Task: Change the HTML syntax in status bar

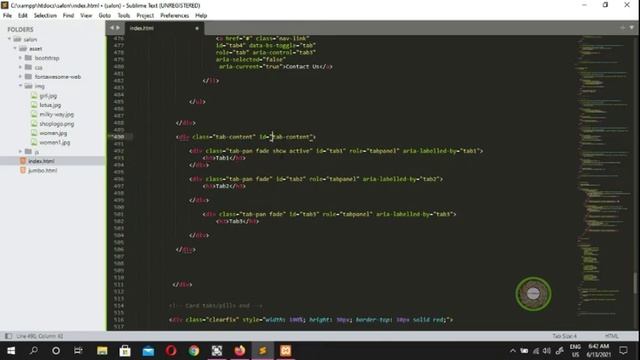Action: click(x=611, y=336)
